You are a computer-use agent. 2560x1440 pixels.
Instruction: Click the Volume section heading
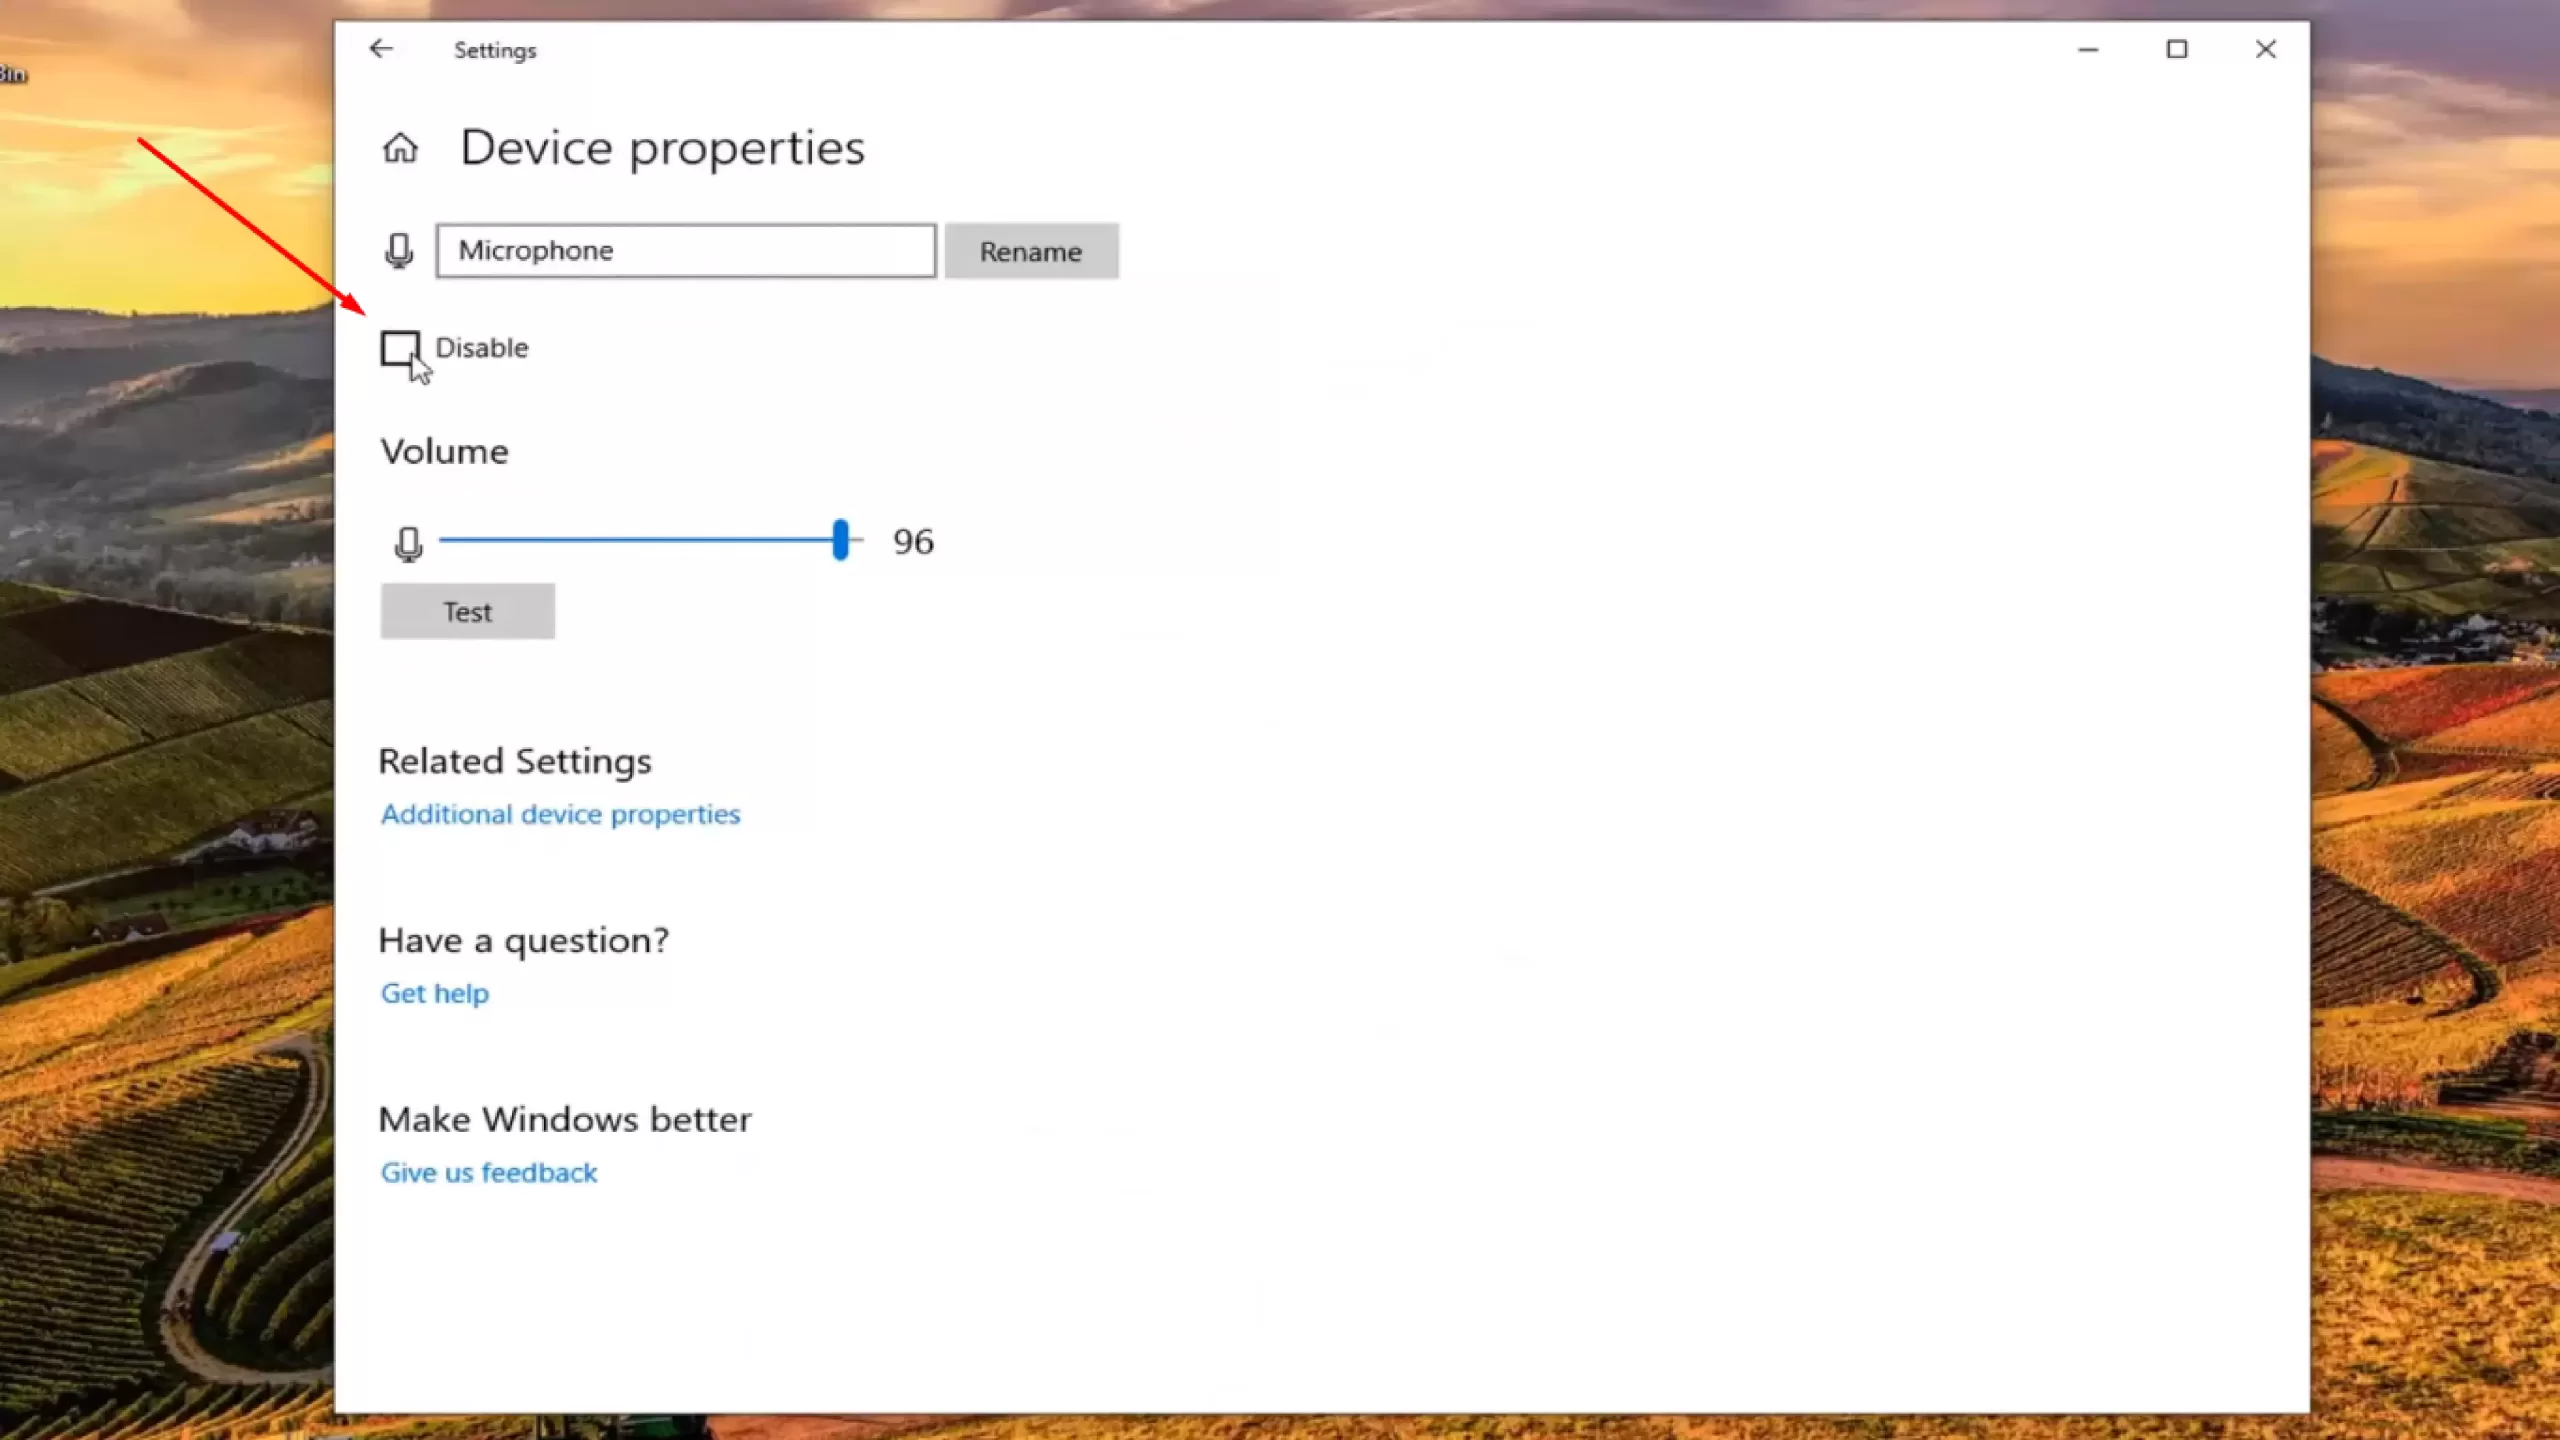point(444,451)
